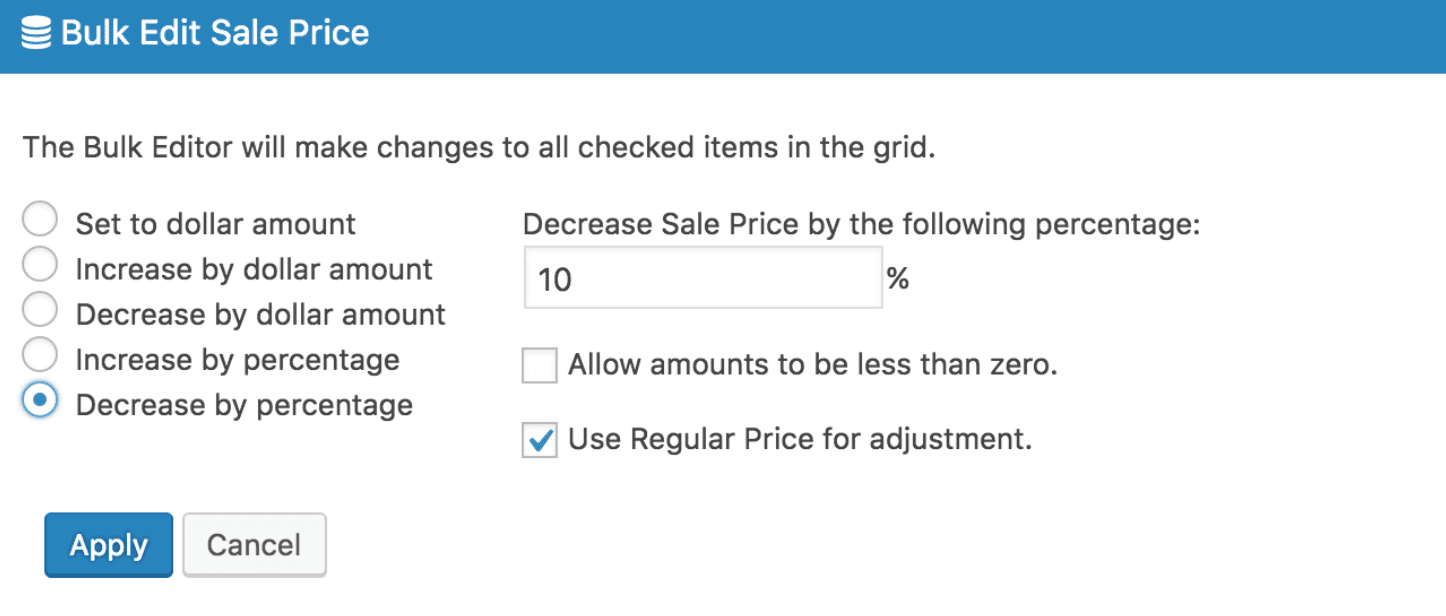Uncheck the 'Use Regular Price for adjustment' checkbox
Viewport: 1446px width, 616px height.
(x=540, y=440)
